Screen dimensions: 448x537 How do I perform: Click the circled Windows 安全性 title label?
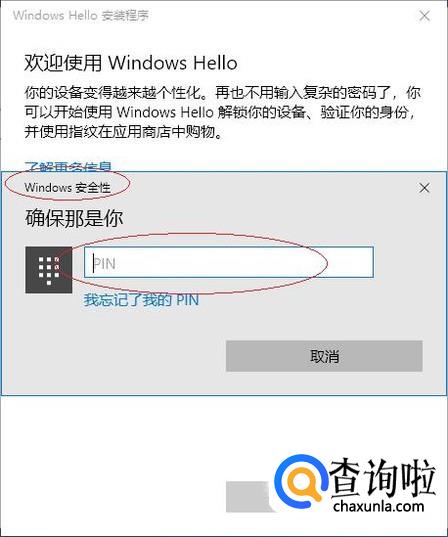(x=67, y=188)
